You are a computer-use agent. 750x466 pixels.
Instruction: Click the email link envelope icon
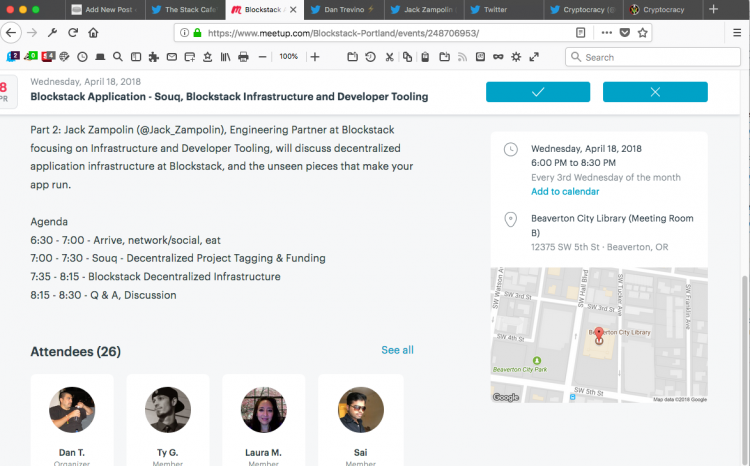point(172,57)
